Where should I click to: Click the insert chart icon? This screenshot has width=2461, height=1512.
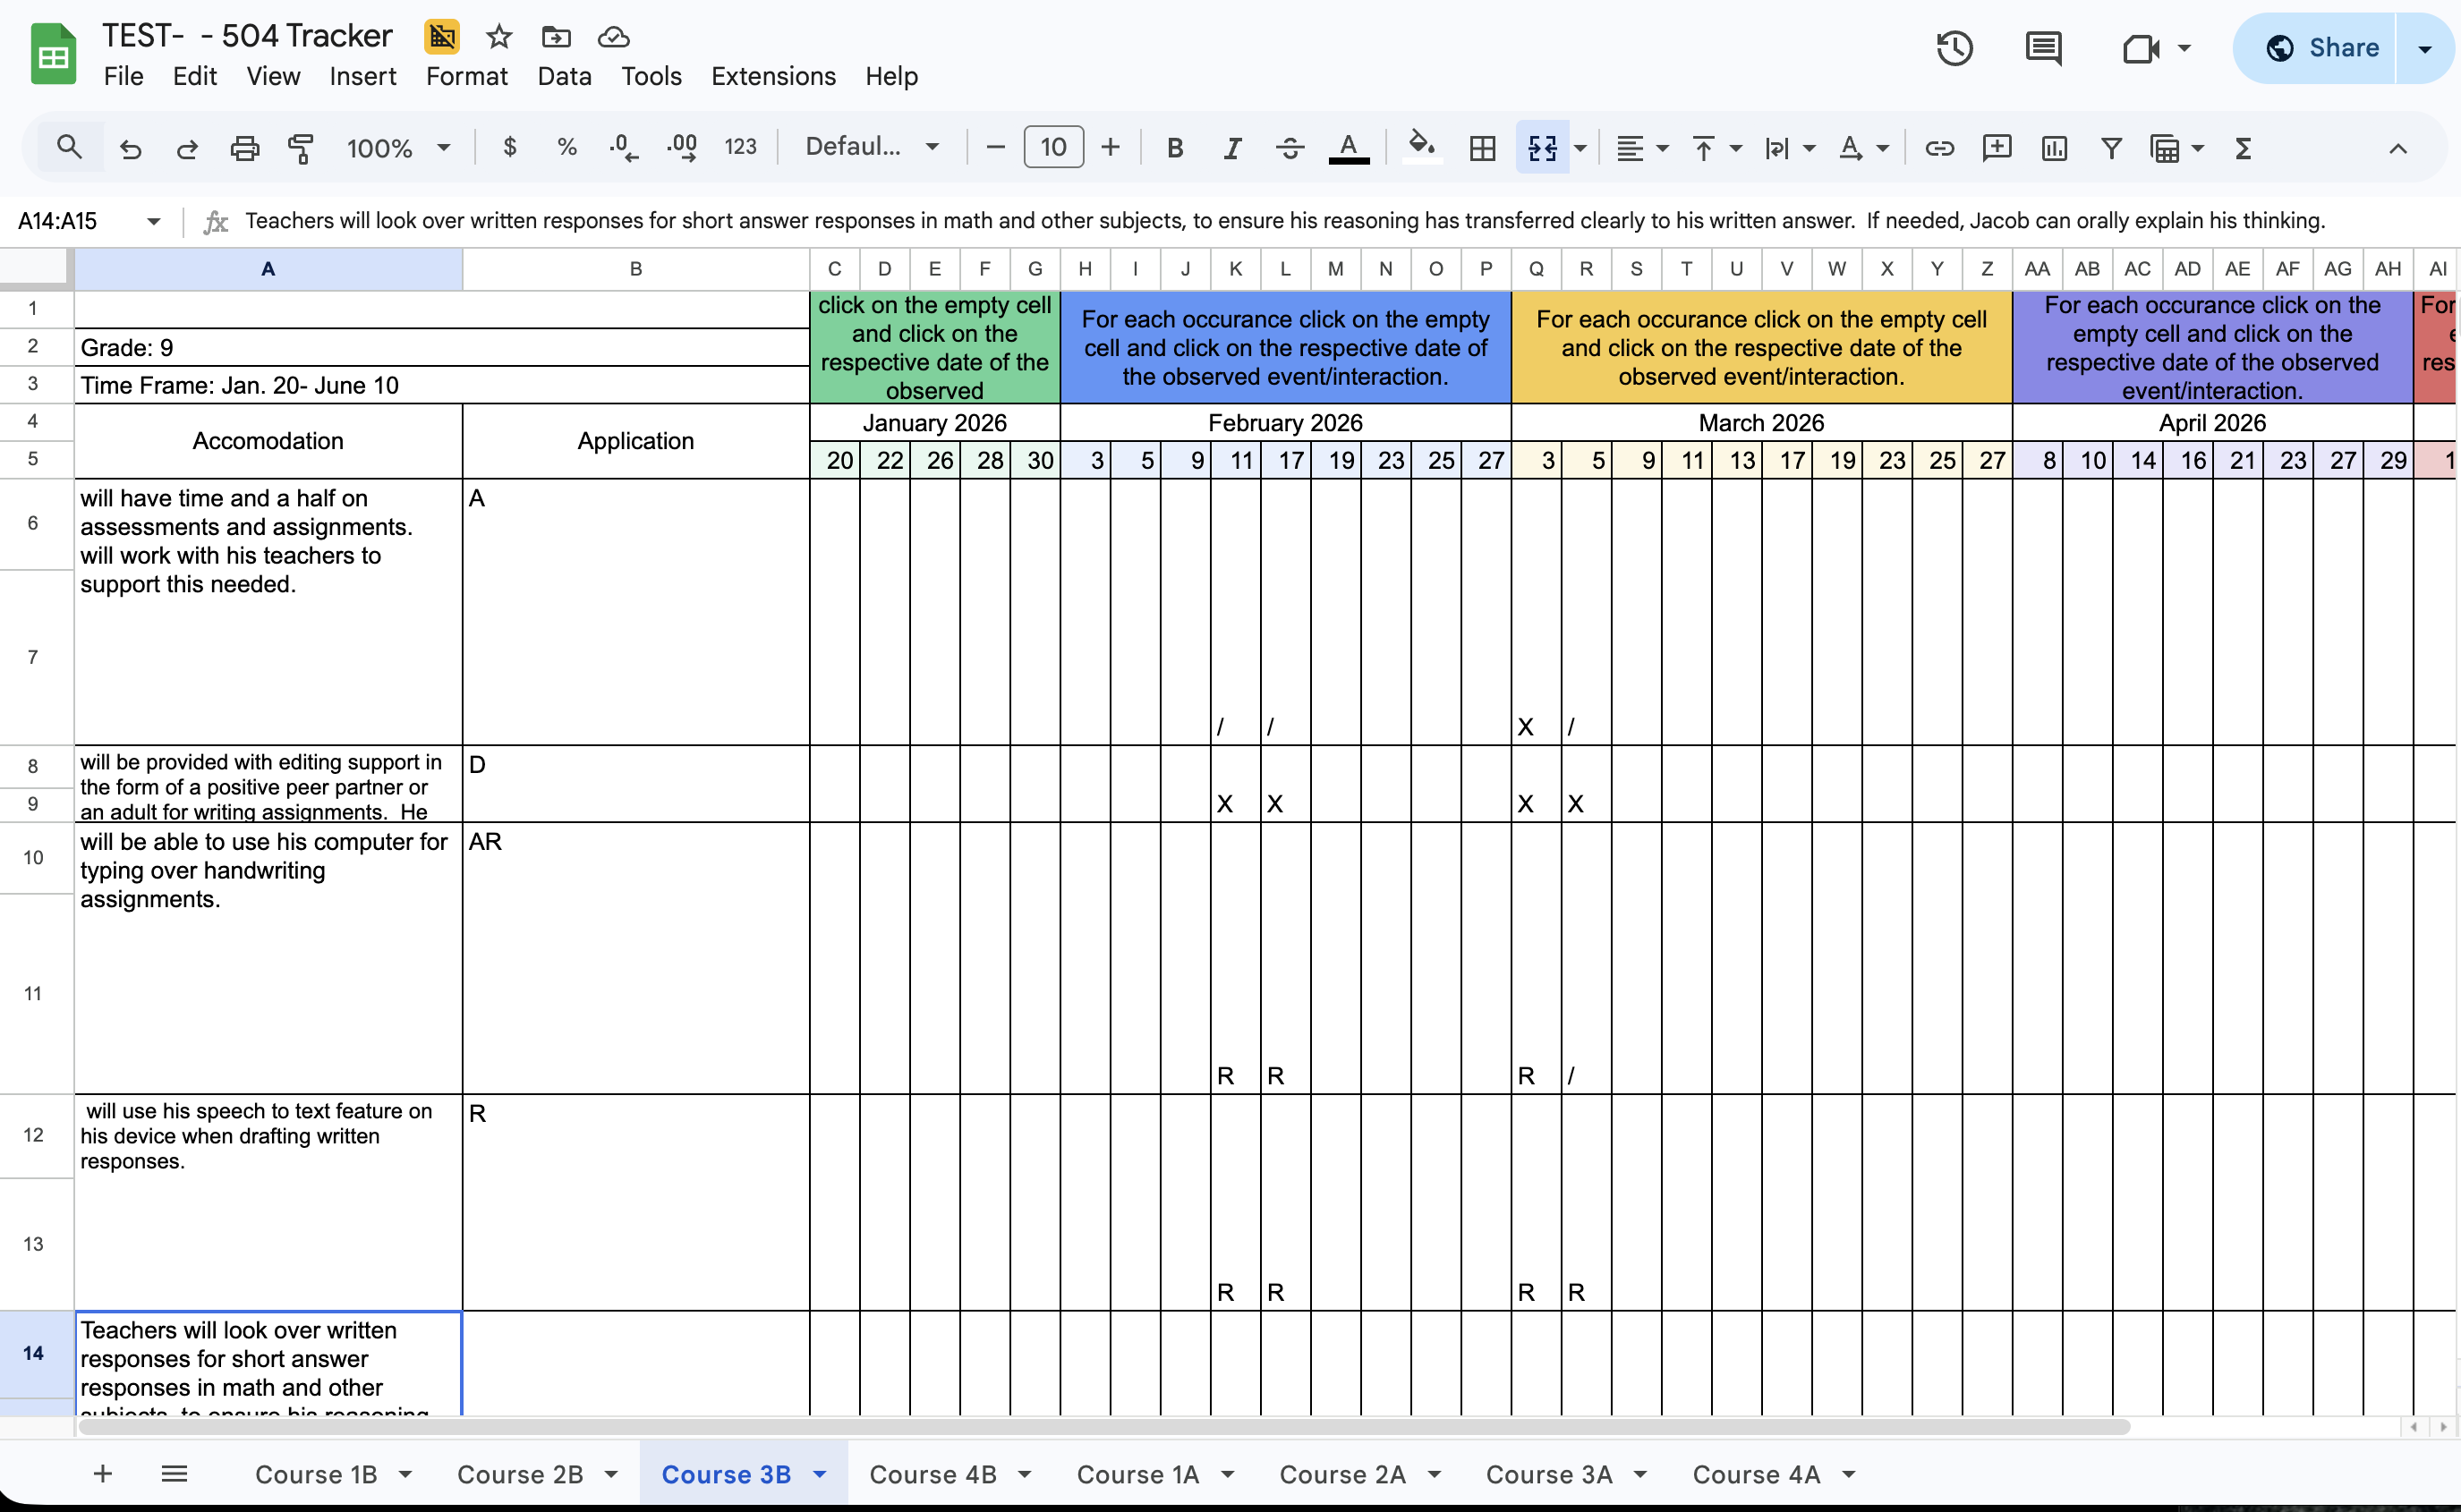[x=2054, y=148]
